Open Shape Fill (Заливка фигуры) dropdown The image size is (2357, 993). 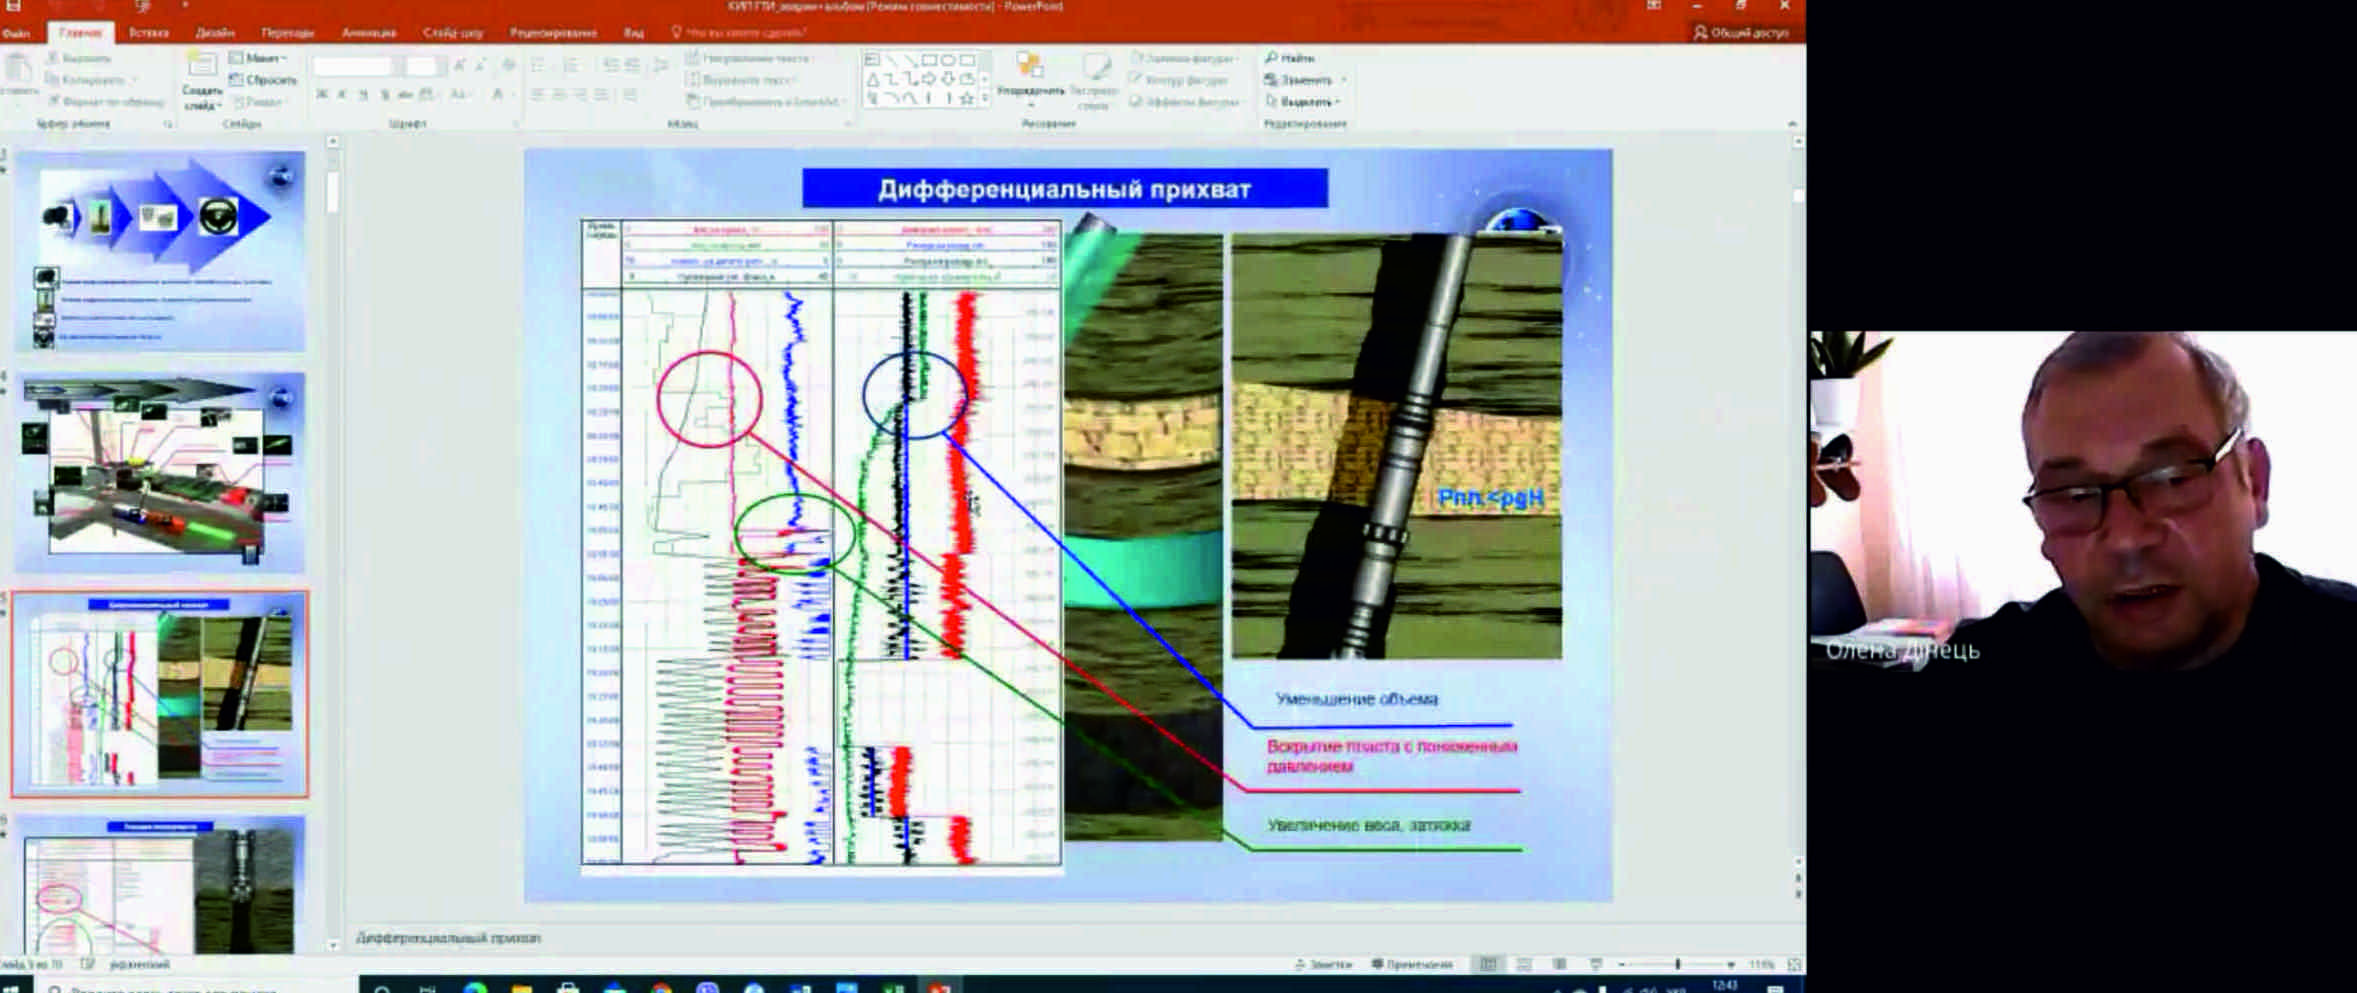click(1184, 58)
